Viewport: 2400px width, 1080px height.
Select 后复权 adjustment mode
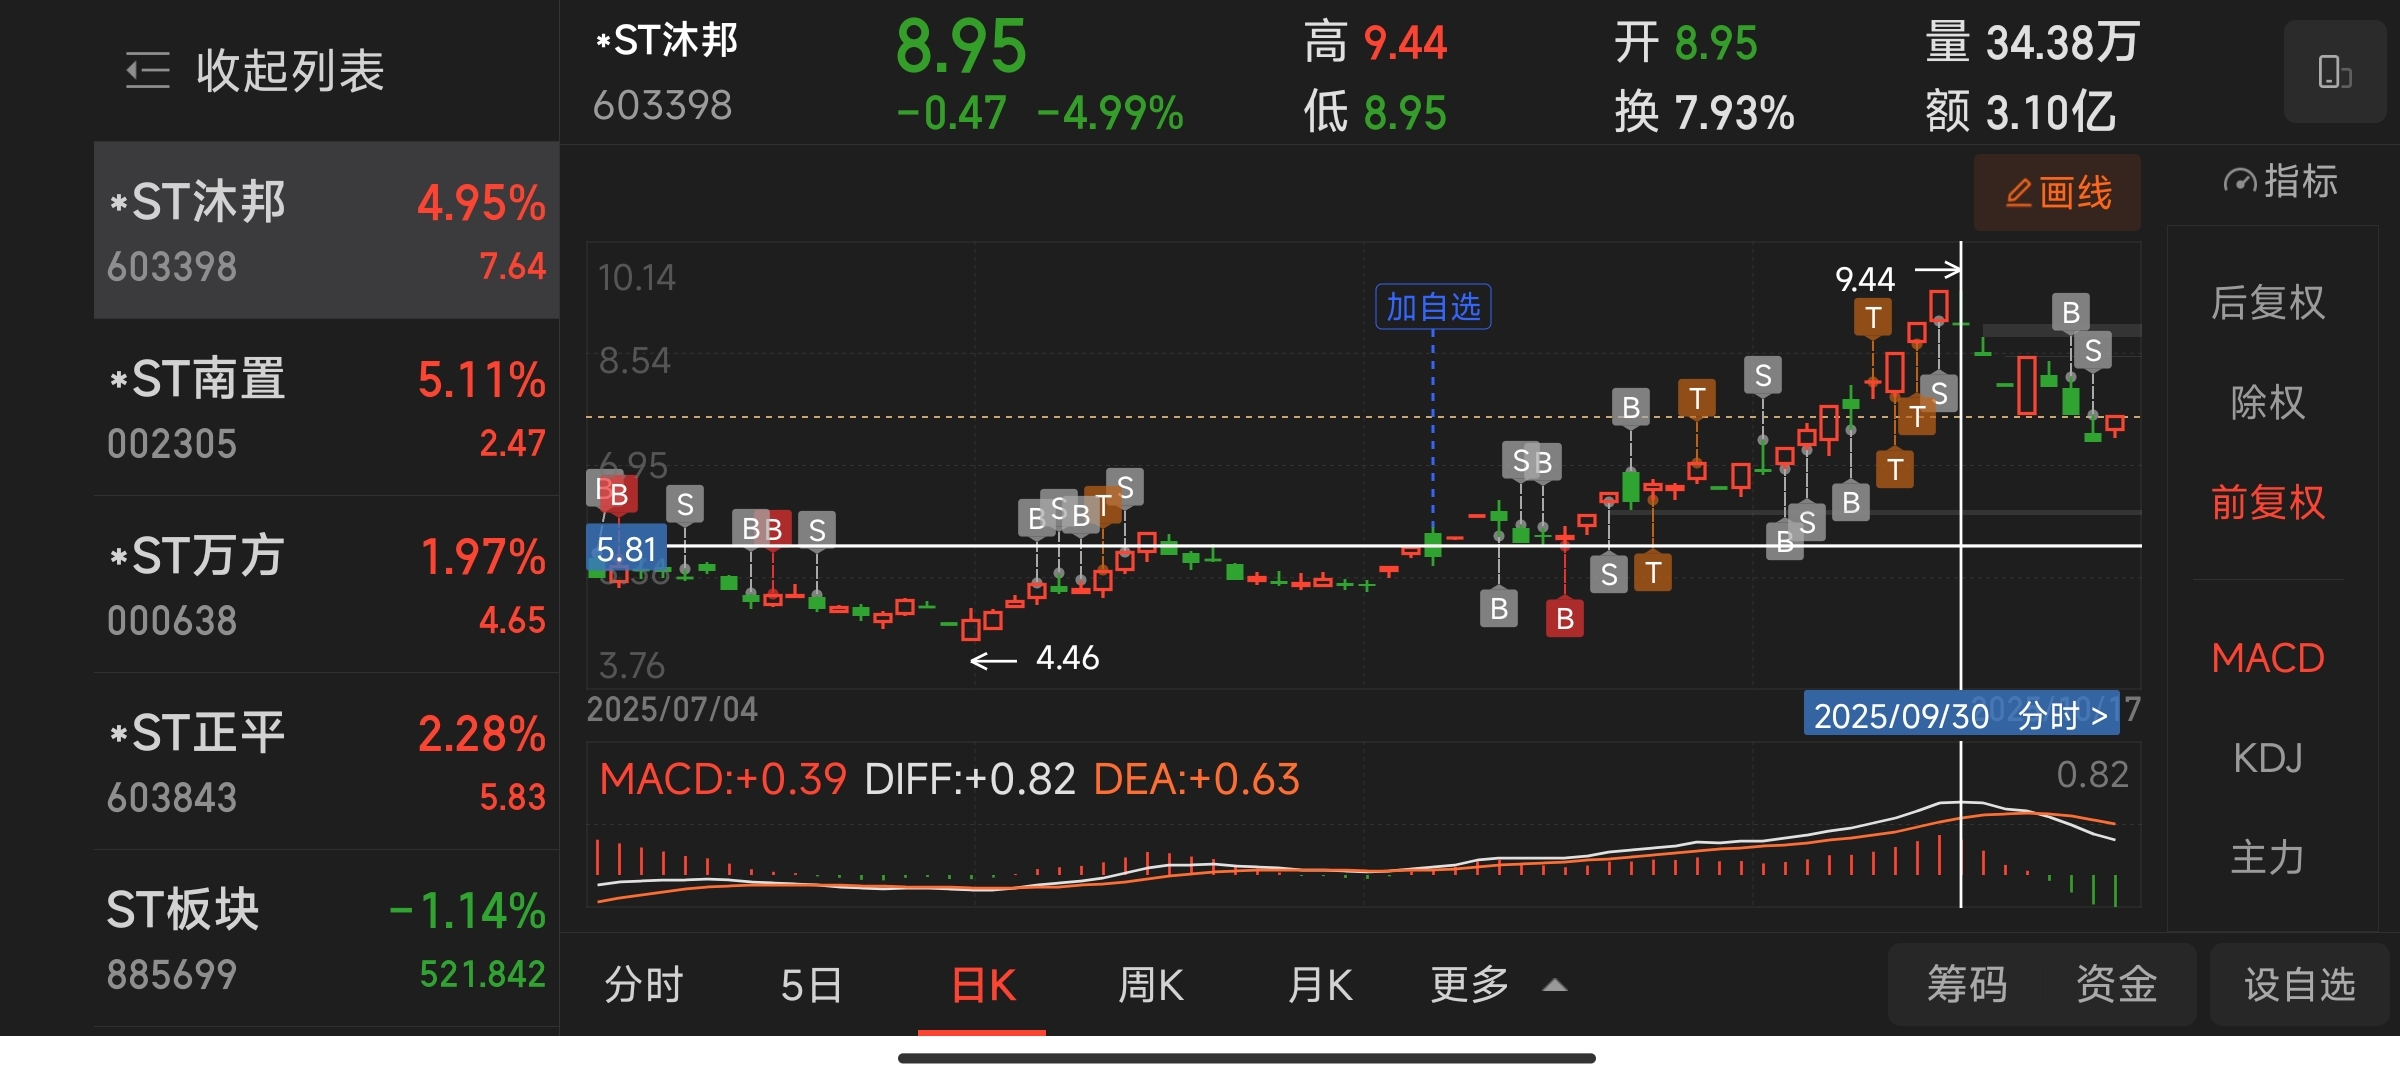click(2267, 302)
